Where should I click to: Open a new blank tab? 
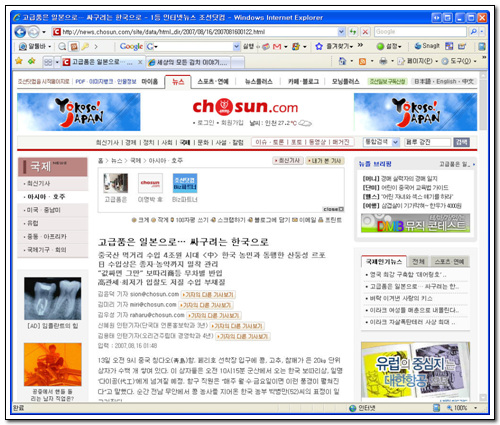(x=237, y=62)
